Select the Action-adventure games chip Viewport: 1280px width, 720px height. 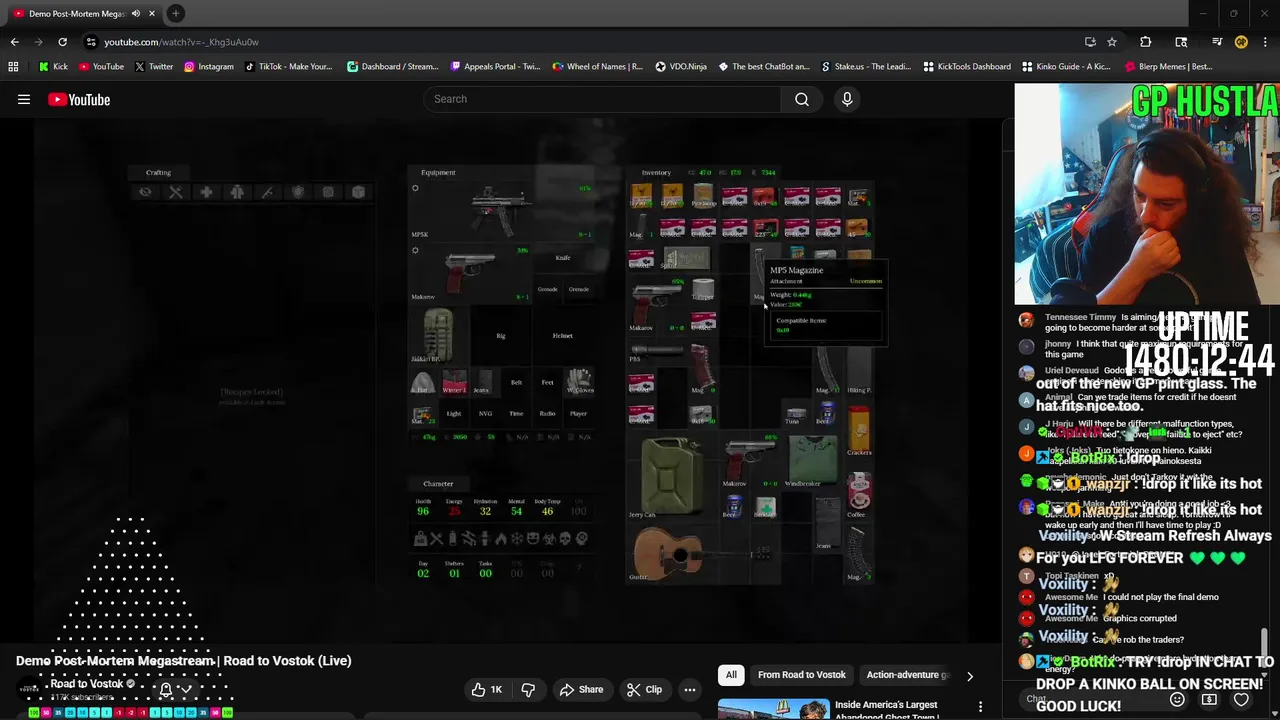tap(906, 675)
